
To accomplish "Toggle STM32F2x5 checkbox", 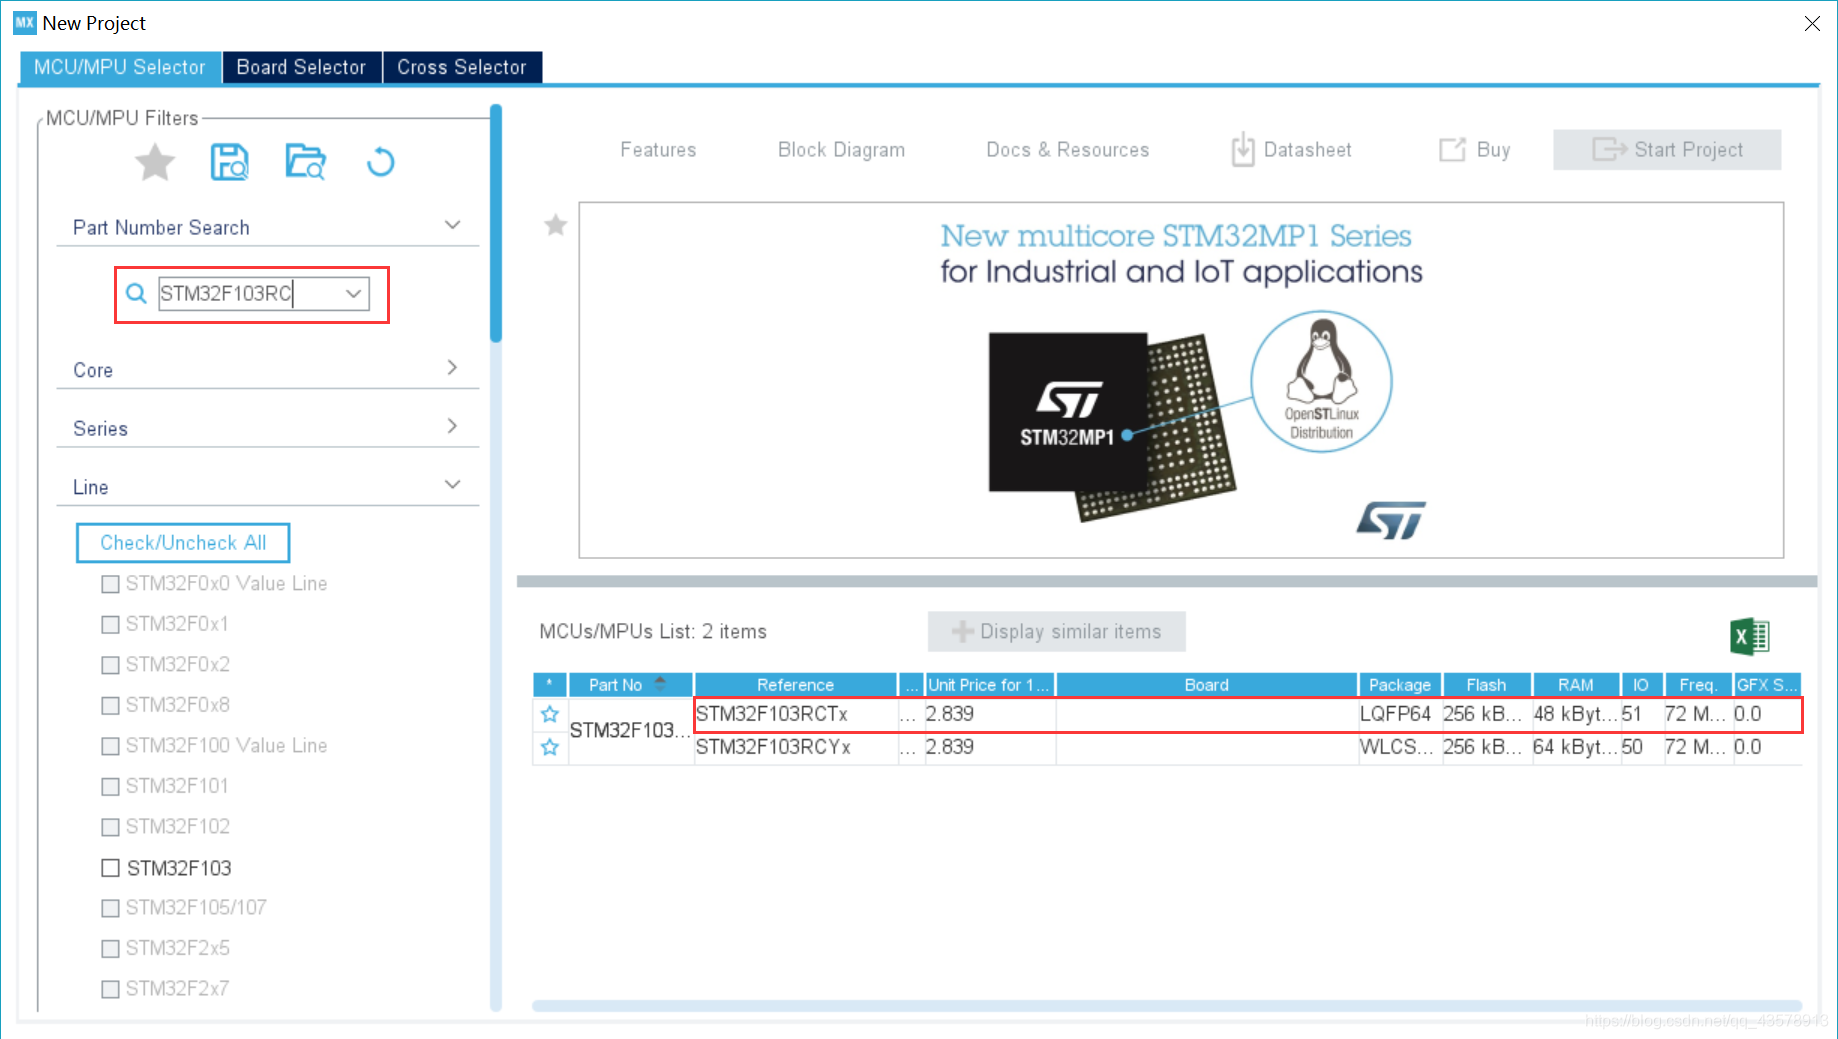I will tap(110, 948).
